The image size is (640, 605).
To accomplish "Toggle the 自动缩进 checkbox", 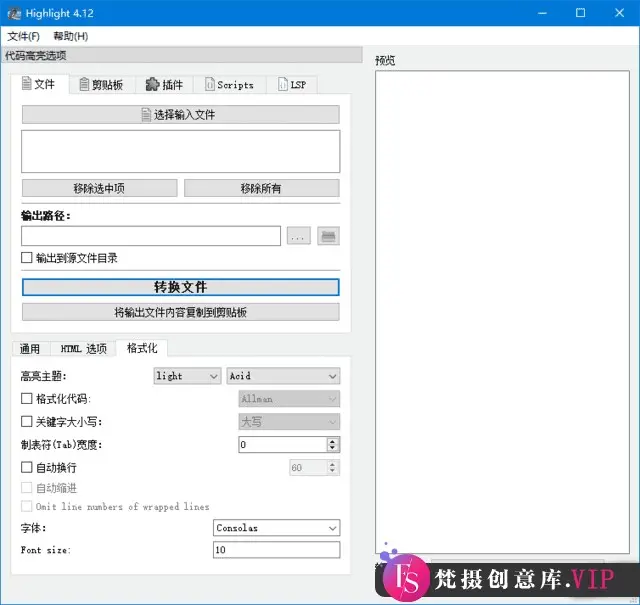I will point(27,487).
